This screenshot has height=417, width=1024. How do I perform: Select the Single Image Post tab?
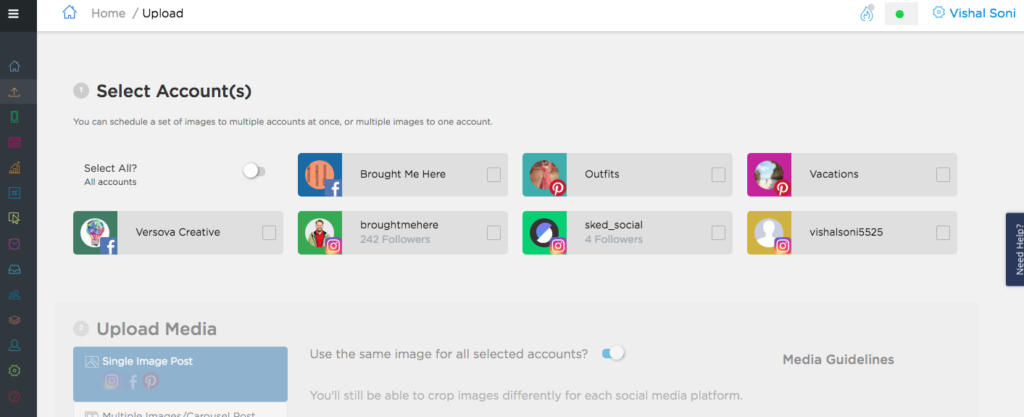(x=180, y=374)
